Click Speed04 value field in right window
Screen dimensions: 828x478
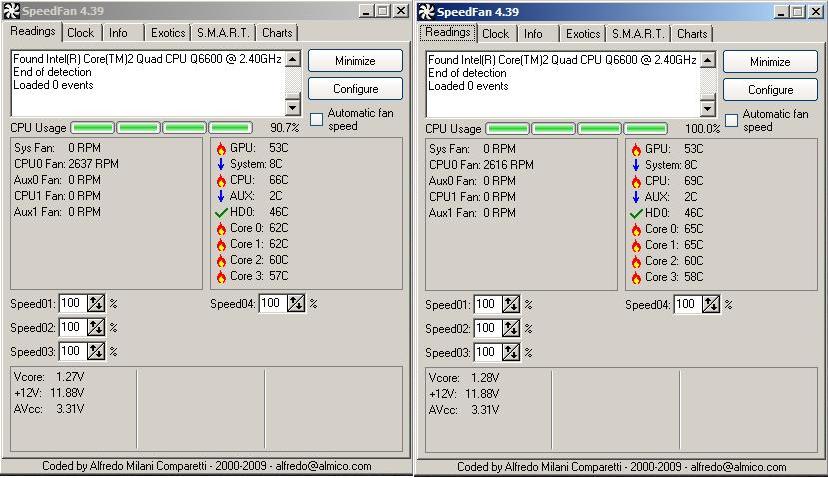pos(688,305)
